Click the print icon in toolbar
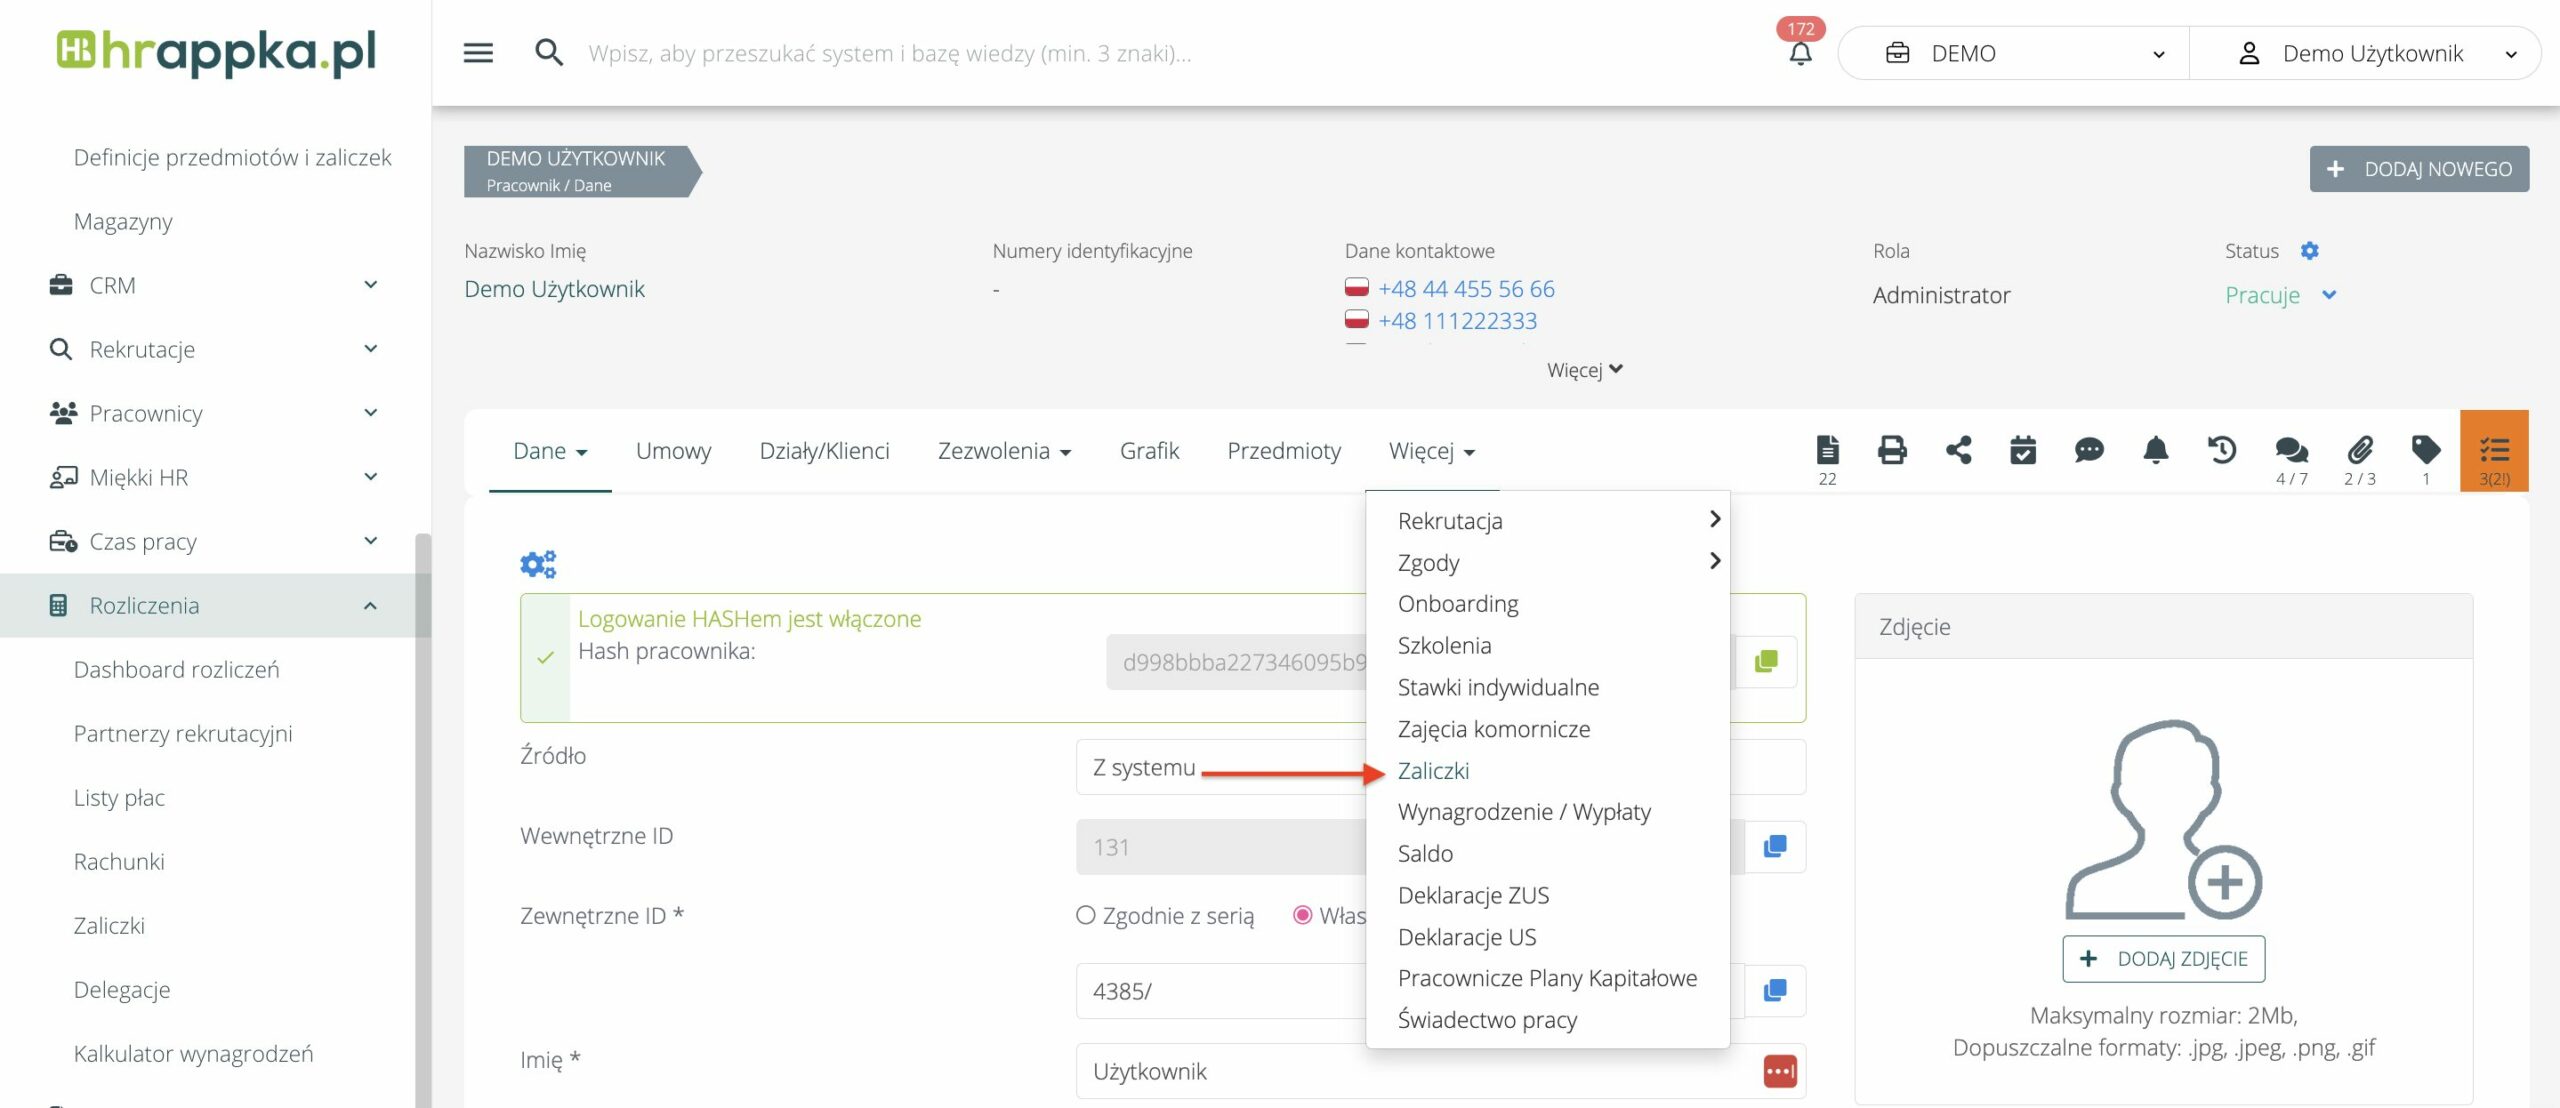2560x1108 pixels. pos(1892,450)
